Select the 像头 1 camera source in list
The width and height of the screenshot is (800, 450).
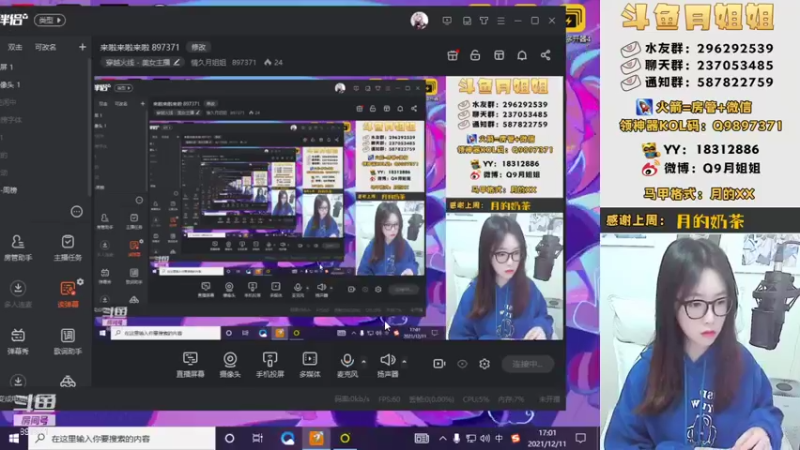[10, 85]
